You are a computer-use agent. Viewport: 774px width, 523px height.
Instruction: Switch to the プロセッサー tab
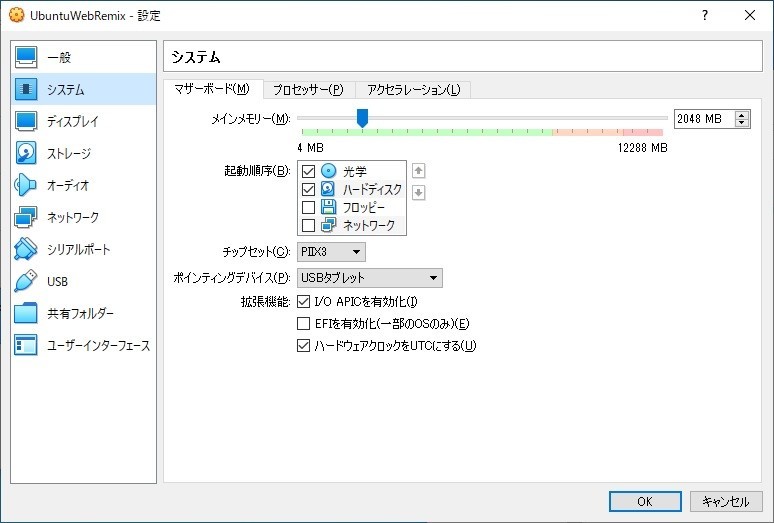[x=309, y=90]
